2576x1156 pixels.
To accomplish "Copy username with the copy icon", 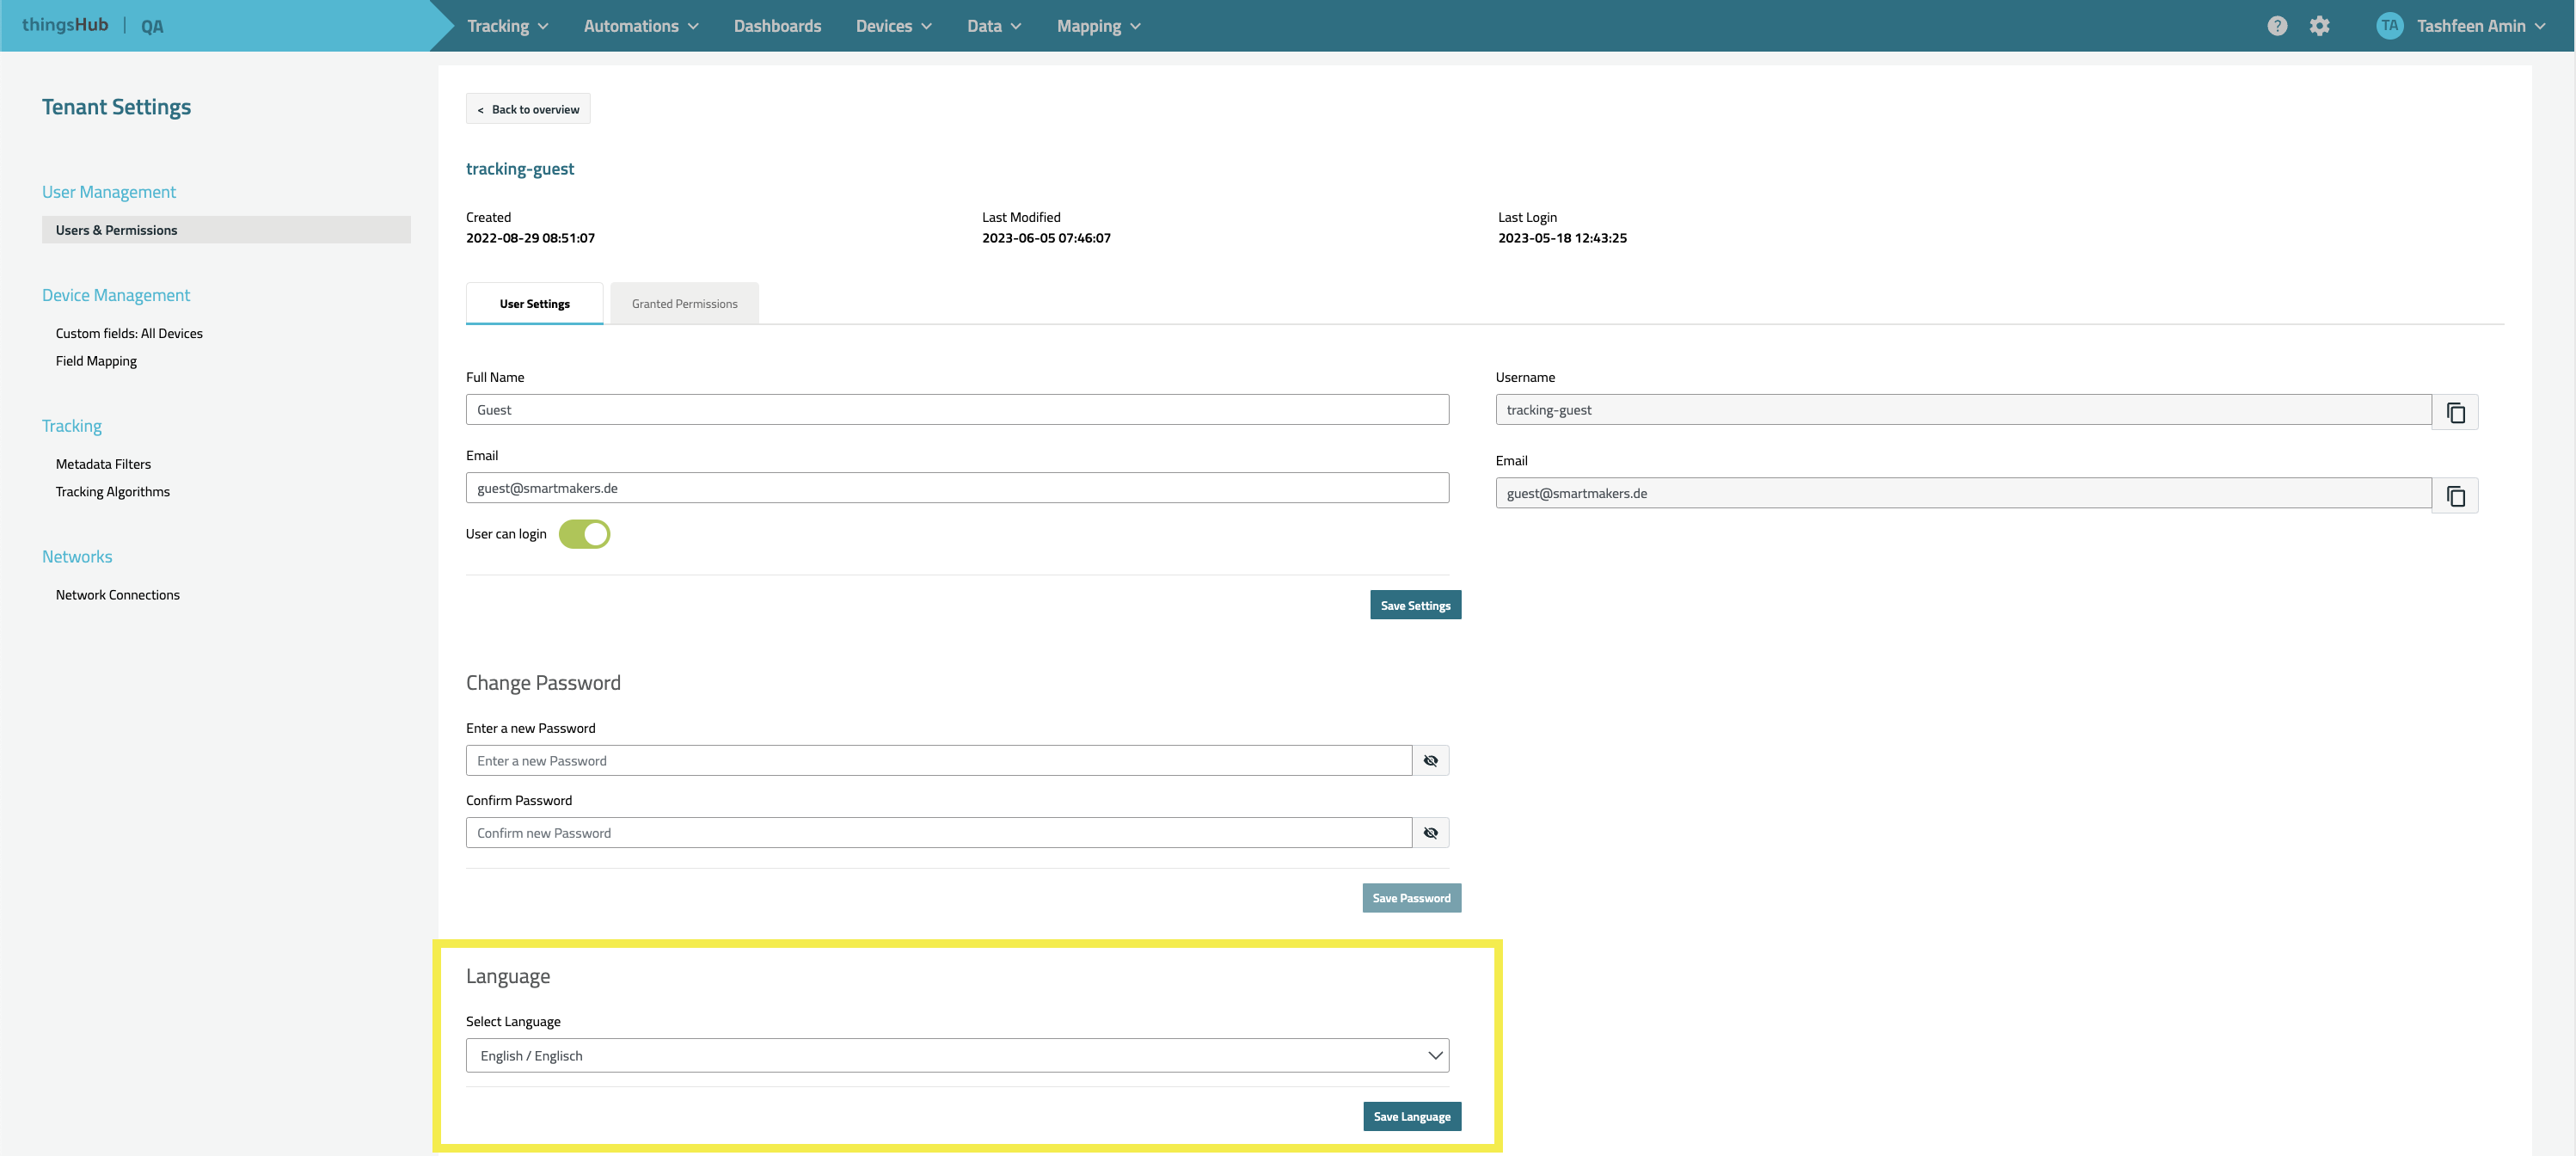I will [x=2455, y=412].
